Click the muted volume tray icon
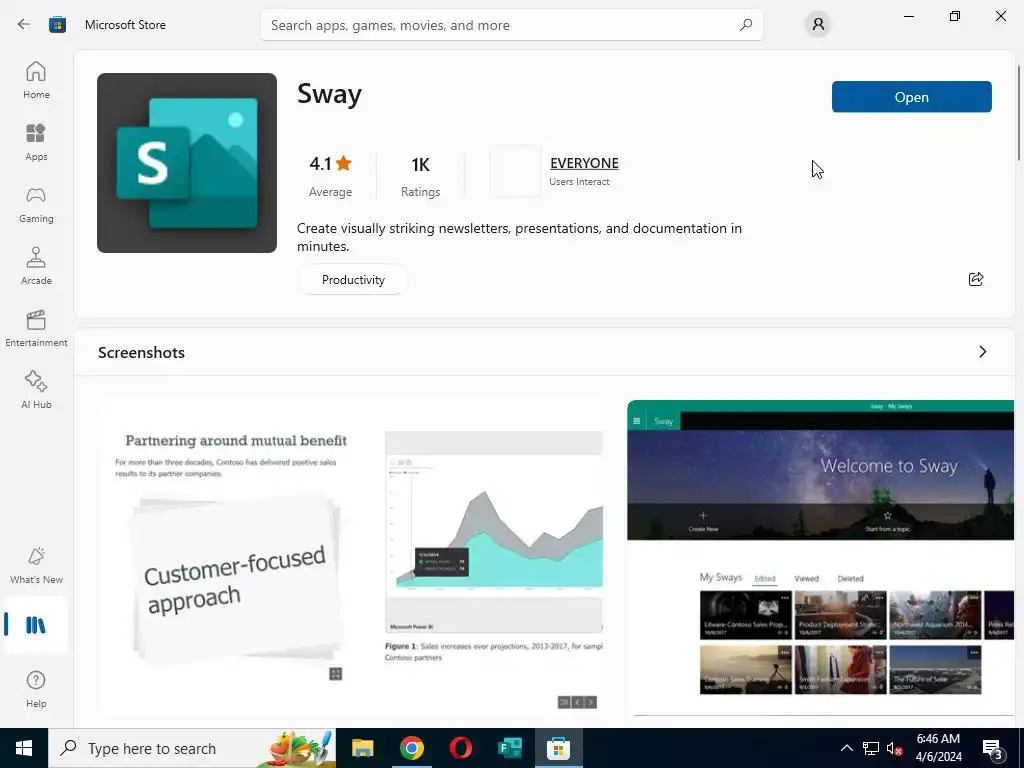 click(895, 748)
